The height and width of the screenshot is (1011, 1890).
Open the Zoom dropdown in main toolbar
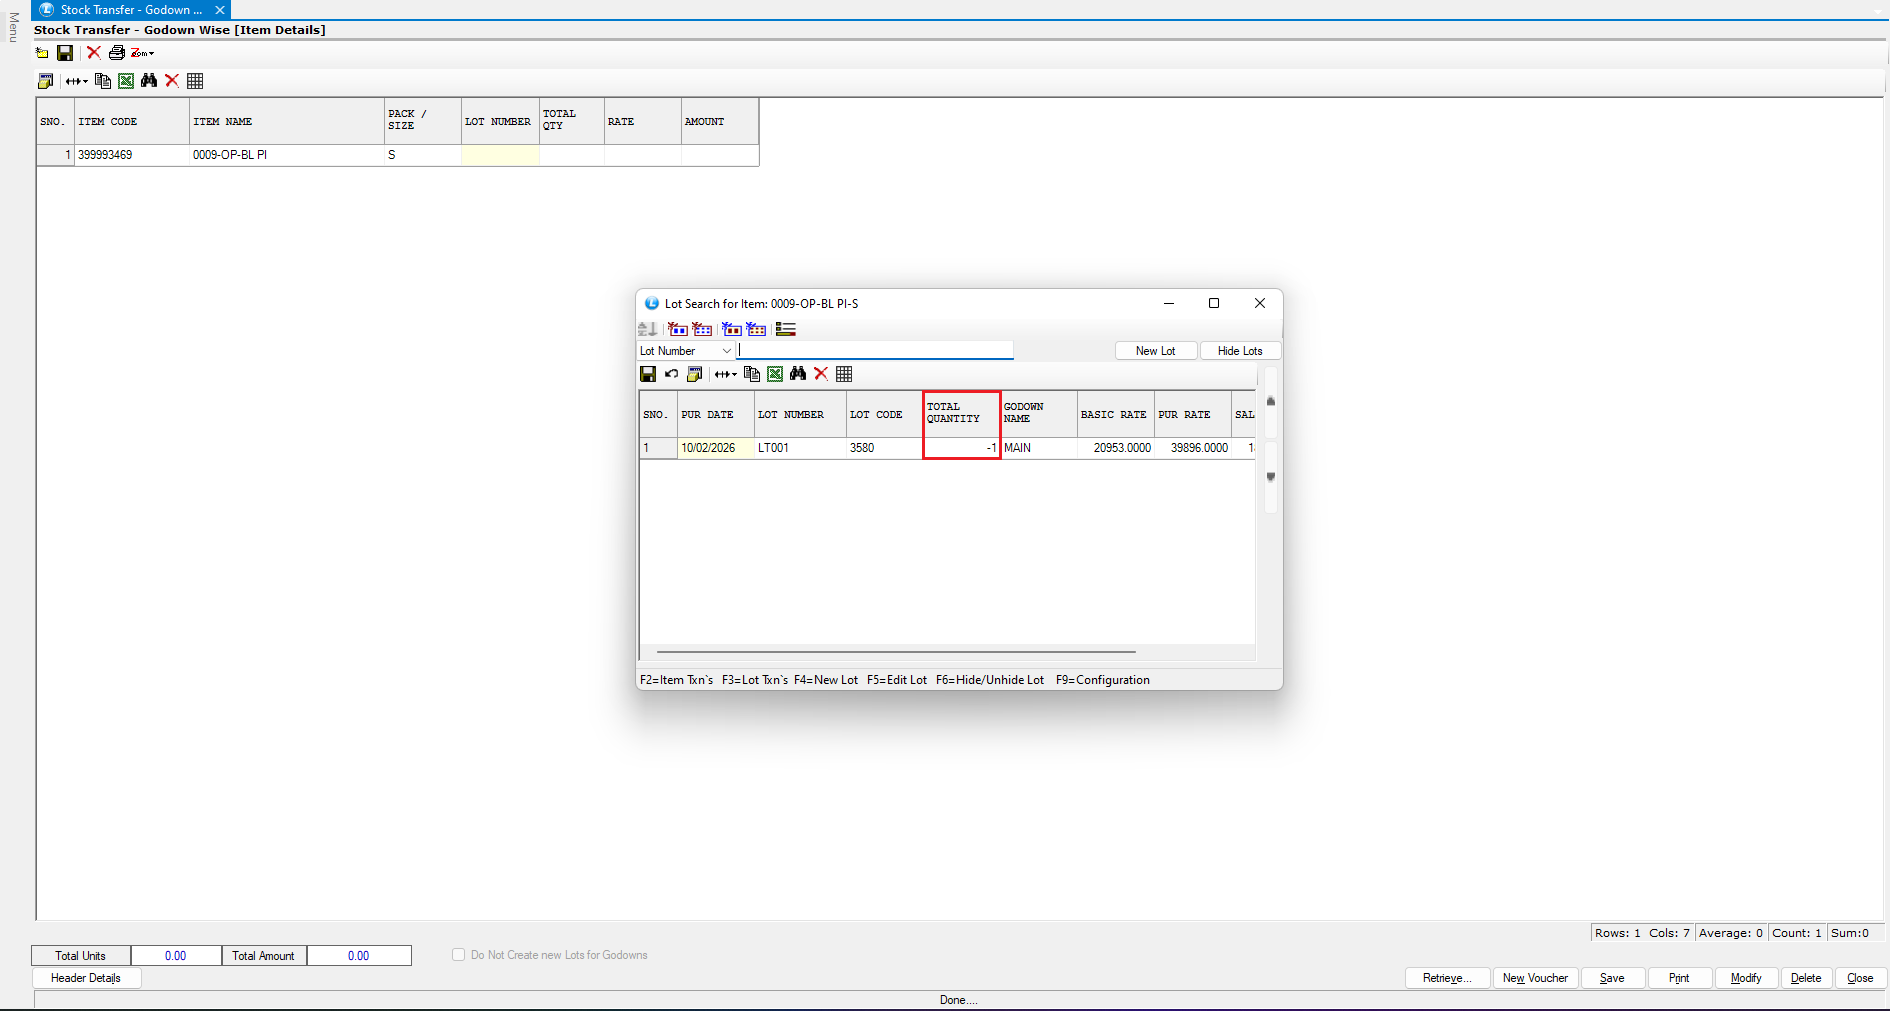coord(143,53)
